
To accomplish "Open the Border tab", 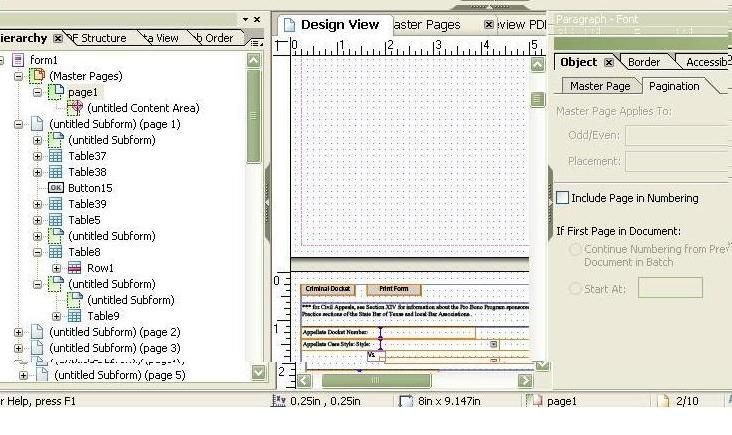I will 644,62.
